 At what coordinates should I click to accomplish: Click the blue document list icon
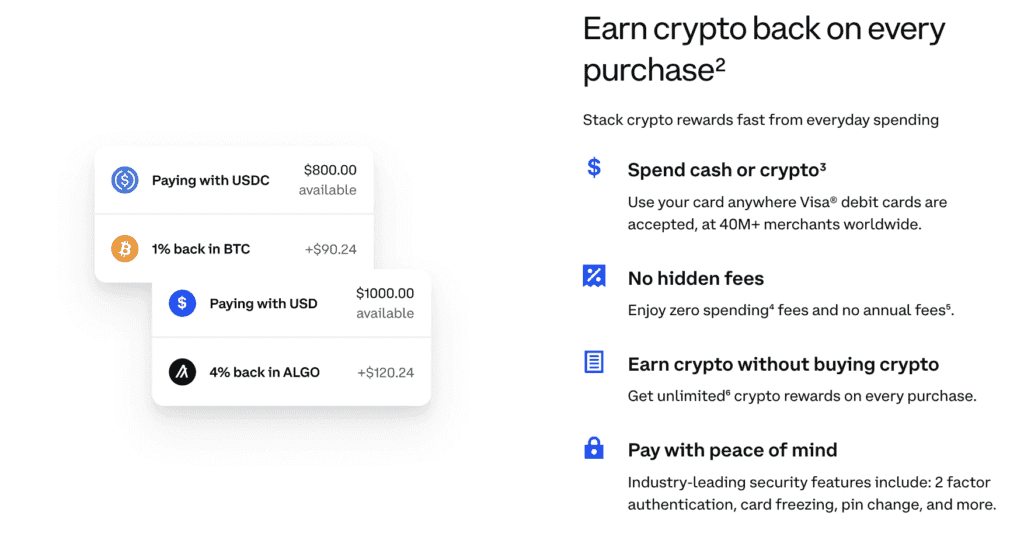(x=594, y=362)
